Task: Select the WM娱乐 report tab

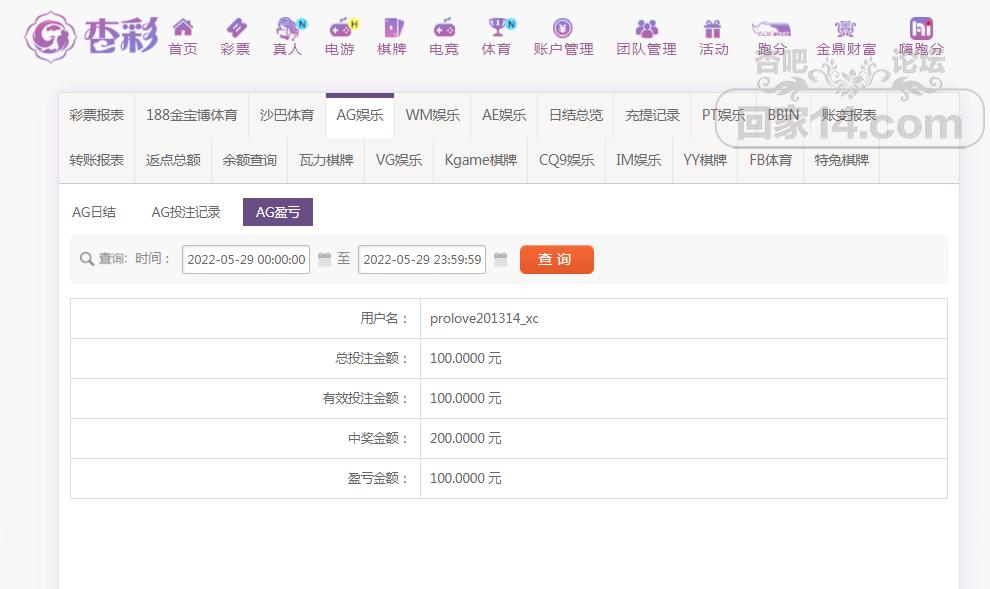Action: [x=433, y=115]
